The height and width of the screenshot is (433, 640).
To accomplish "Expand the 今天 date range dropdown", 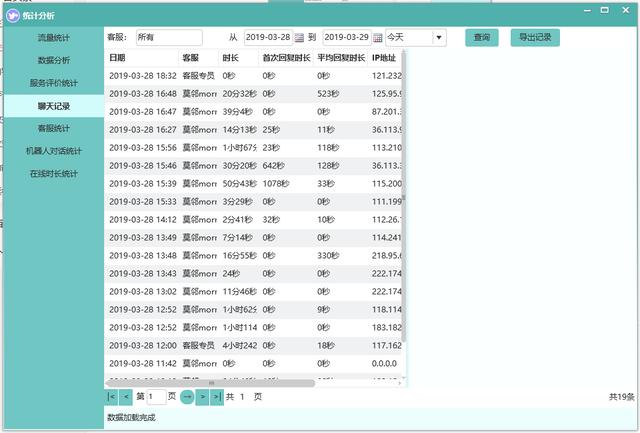I will [x=439, y=38].
